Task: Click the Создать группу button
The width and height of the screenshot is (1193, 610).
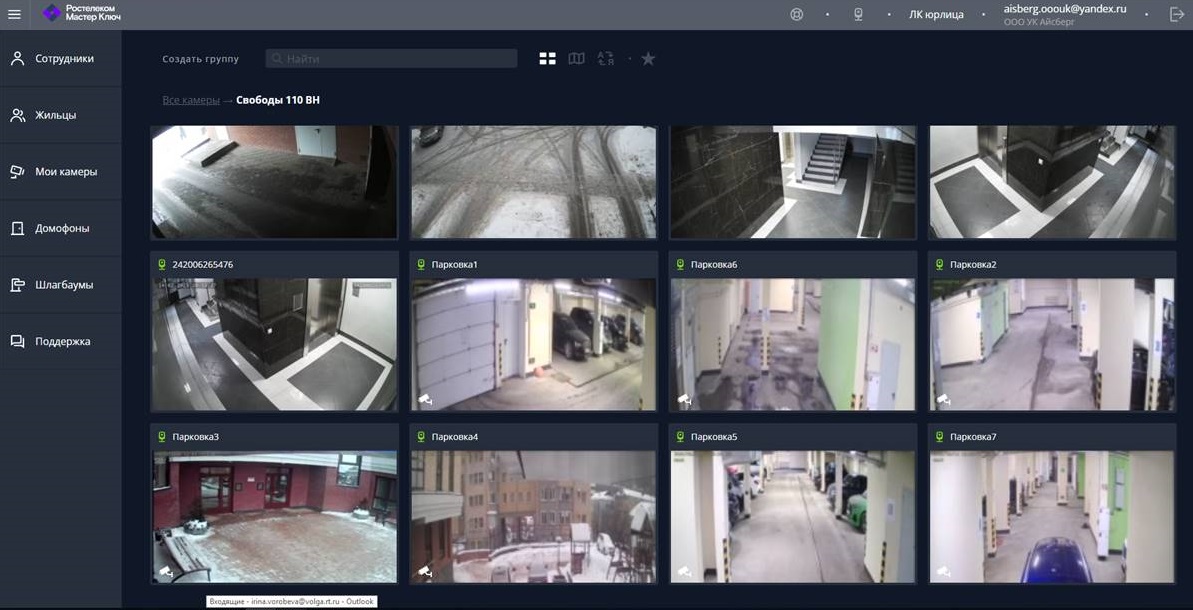Action: pyautogui.click(x=200, y=59)
